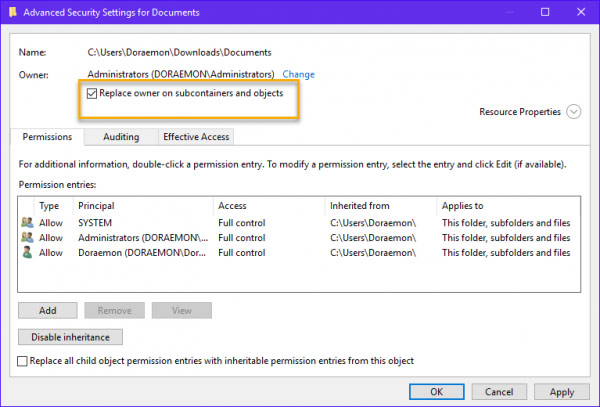Click Full control in the Administrators row
600x407 pixels.
[x=241, y=238]
